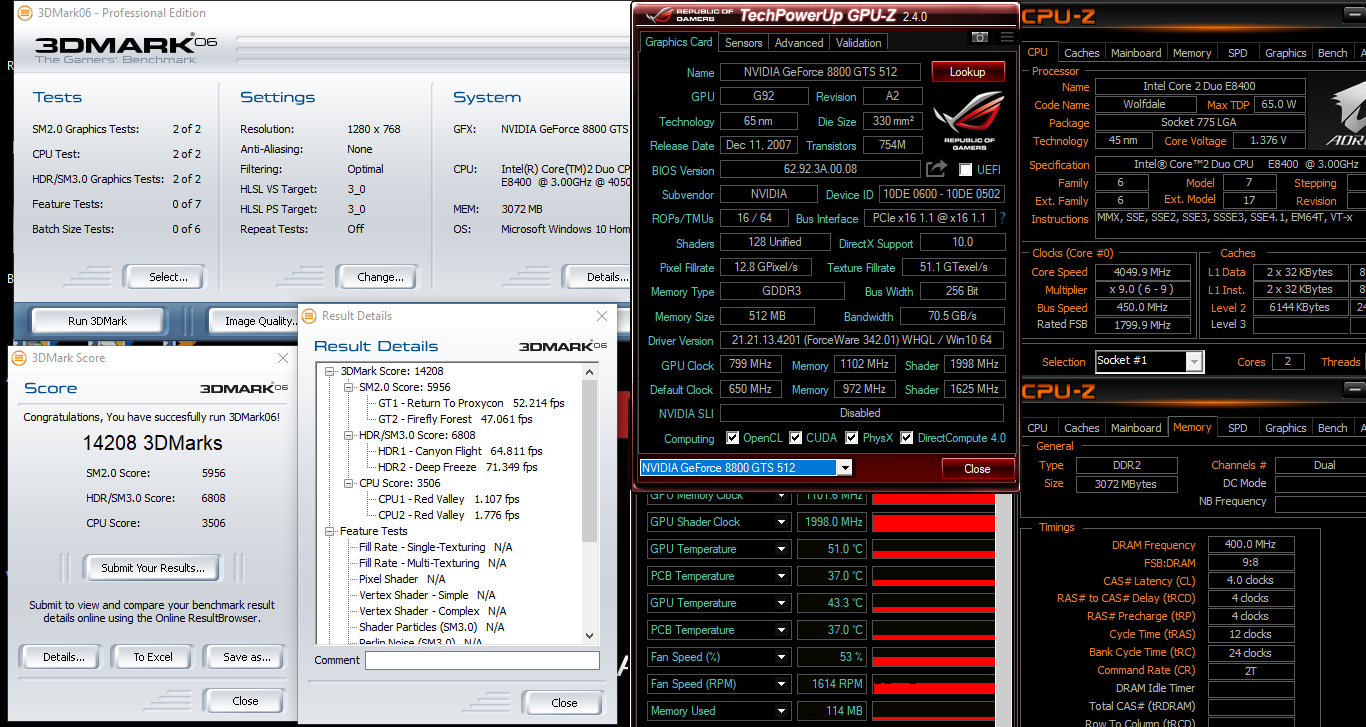1366x727 pixels.
Task: Collapse the CPU Score: 3506 tree node
Action: (x=349, y=483)
